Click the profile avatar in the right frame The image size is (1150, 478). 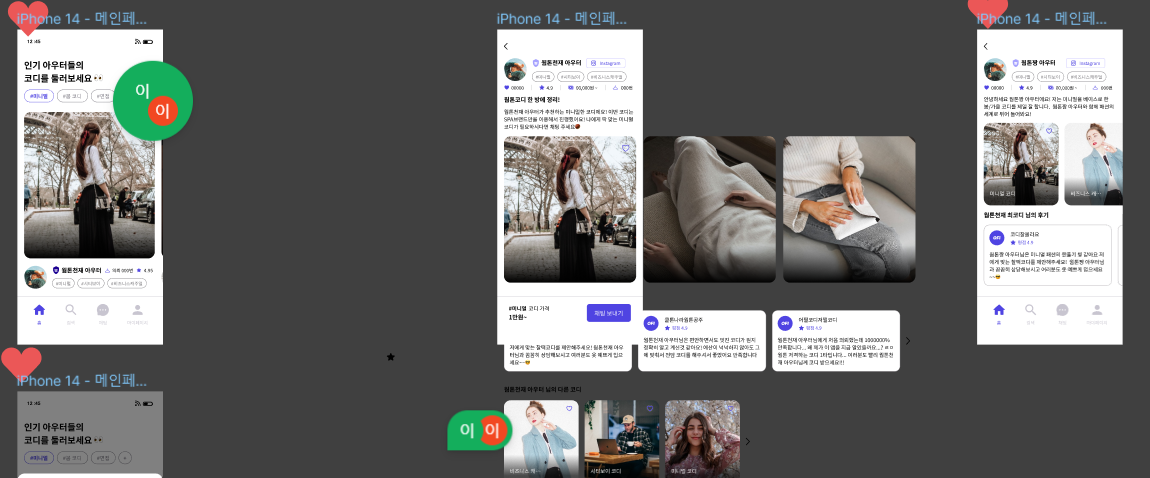coord(995,70)
